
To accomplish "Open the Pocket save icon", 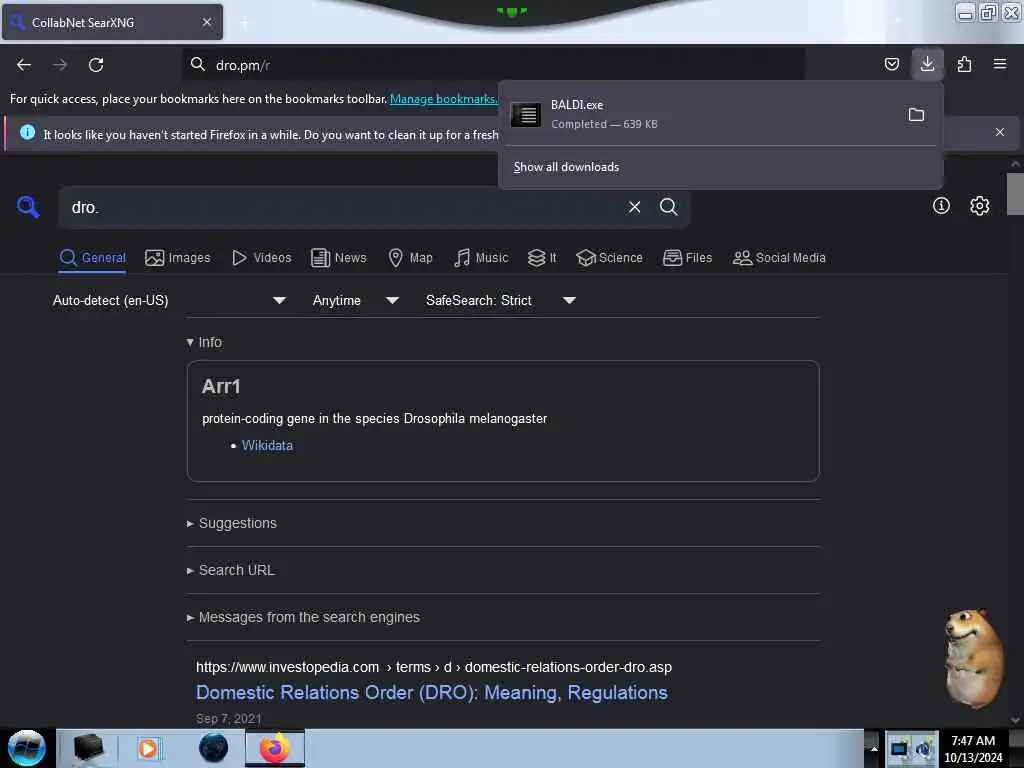I will 891,64.
